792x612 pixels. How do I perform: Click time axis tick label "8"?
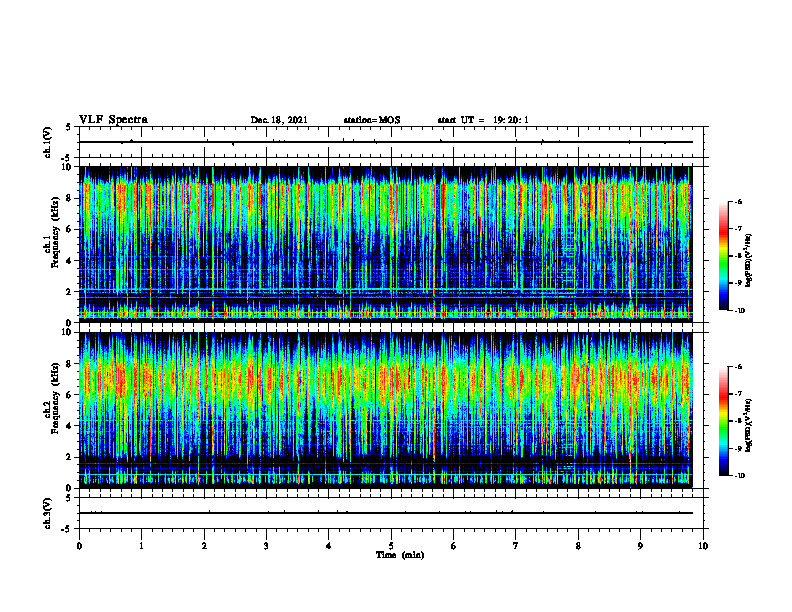pos(578,546)
